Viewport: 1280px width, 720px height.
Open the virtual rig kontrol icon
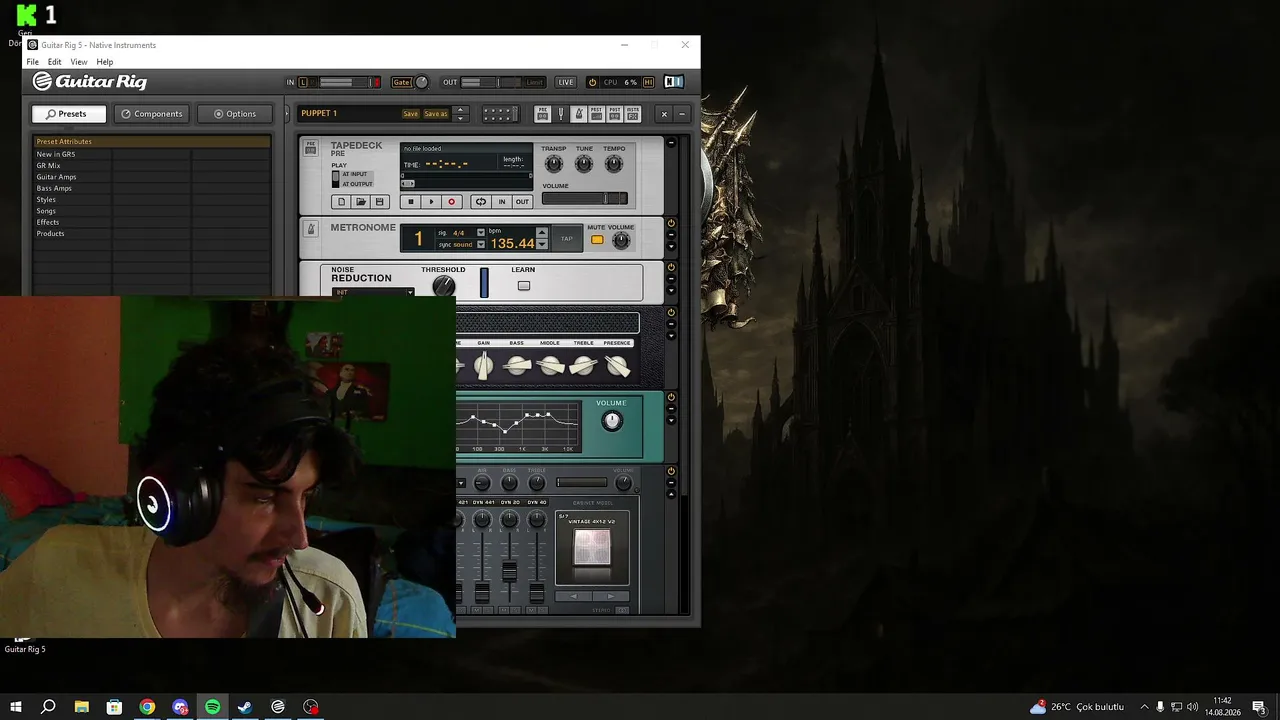click(500, 114)
